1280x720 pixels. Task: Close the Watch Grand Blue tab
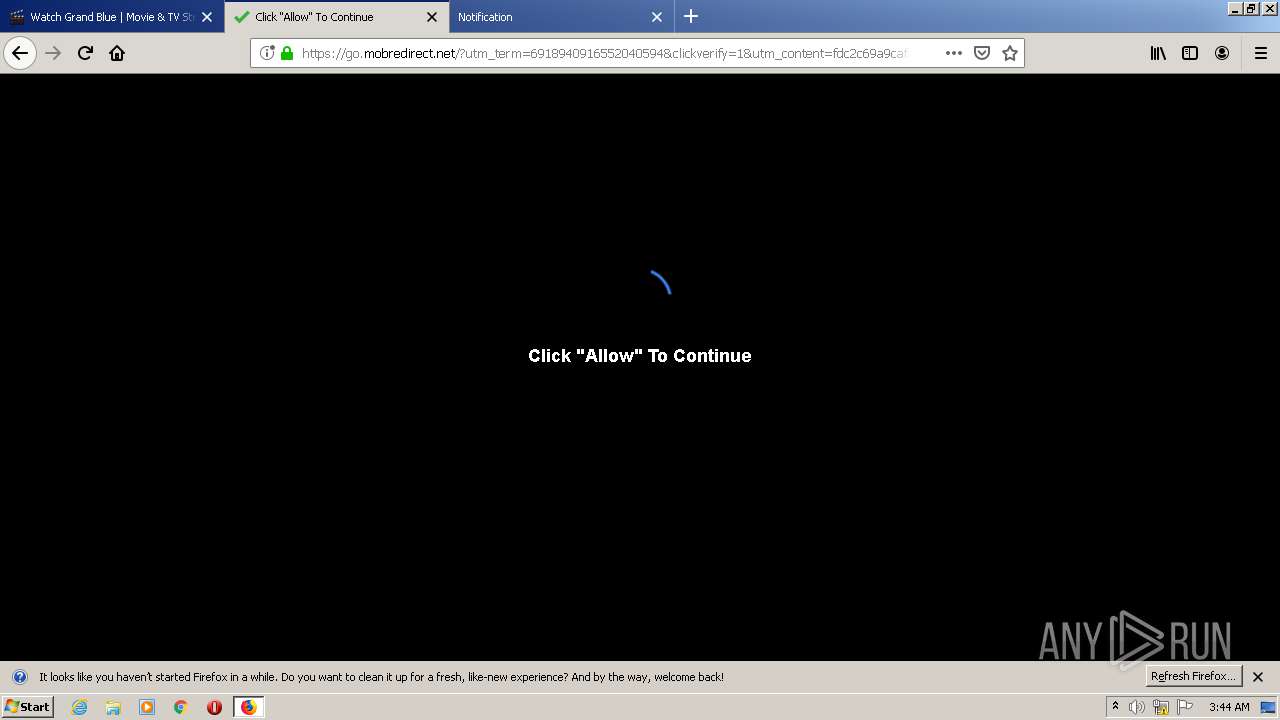point(207,17)
